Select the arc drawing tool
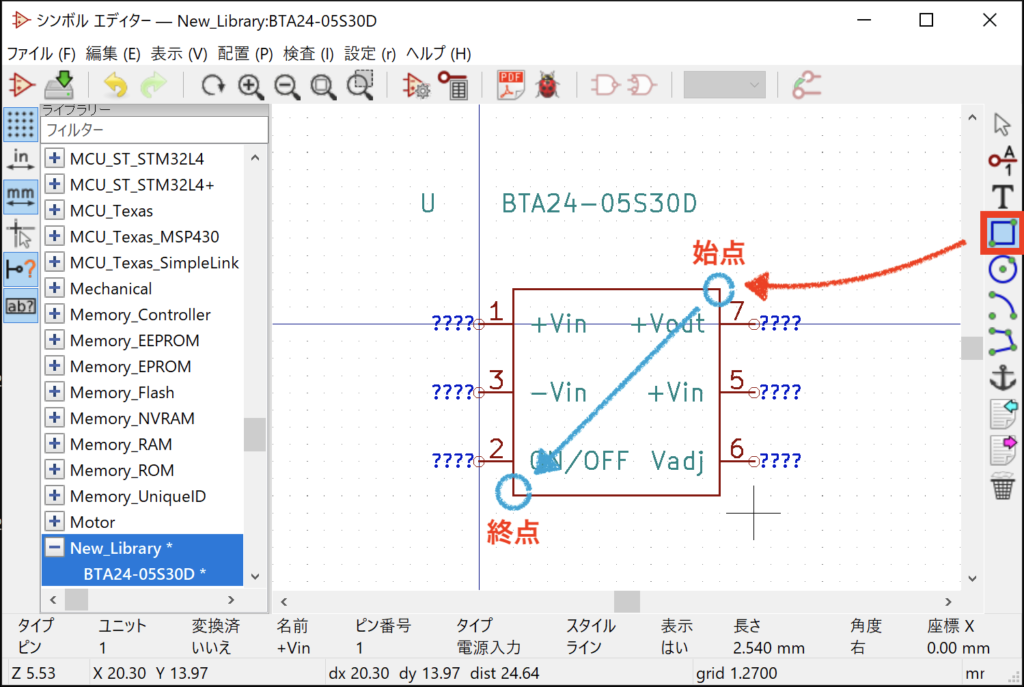The height and width of the screenshot is (687, 1024). [1002, 305]
